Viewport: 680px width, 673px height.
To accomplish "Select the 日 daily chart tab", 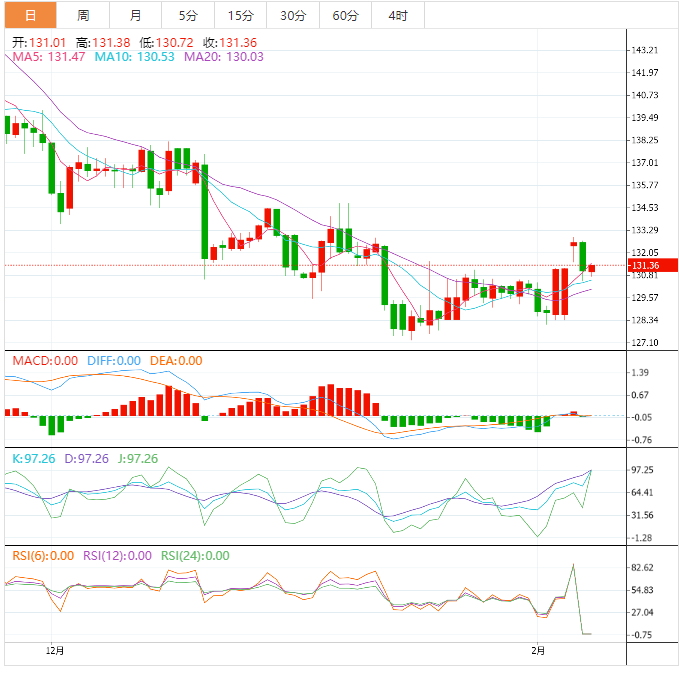I will click(x=30, y=16).
